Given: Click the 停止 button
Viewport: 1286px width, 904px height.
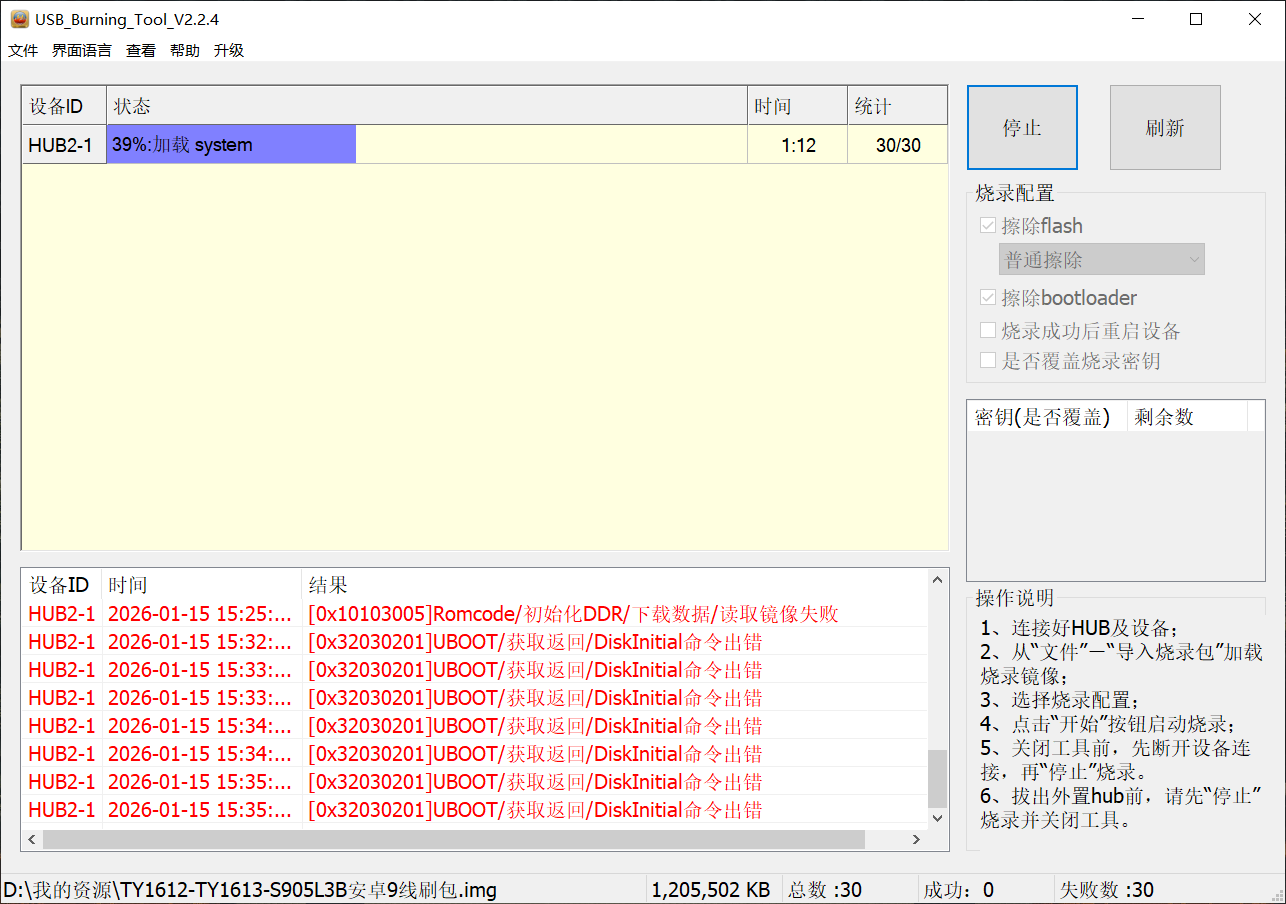Looking at the screenshot, I should point(1022,128).
